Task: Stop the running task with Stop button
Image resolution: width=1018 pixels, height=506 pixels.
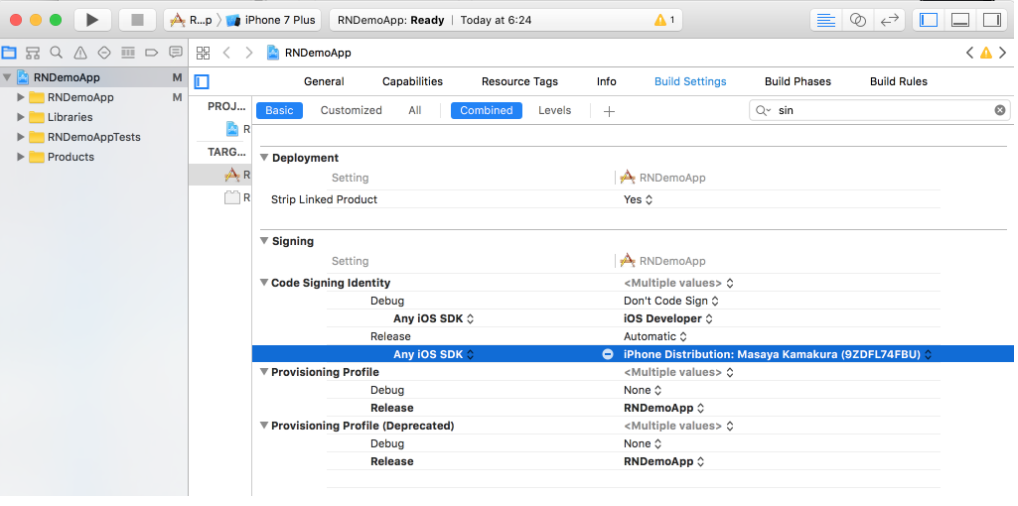Action: coord(138,19)
